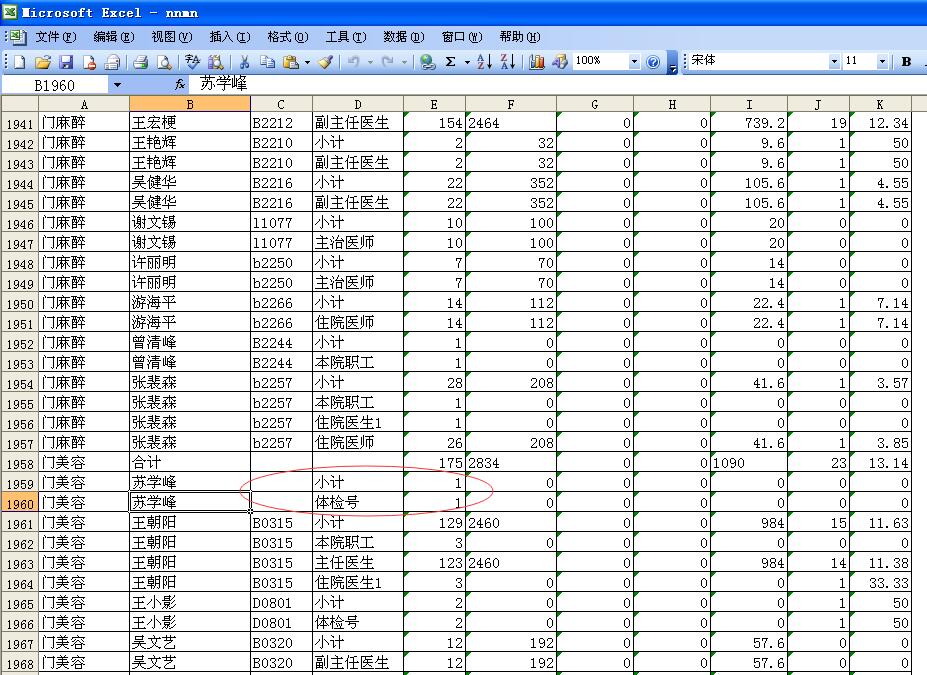Open the 帮助(H) menu
This screenshot has height=675, width=927.
tap(519, 37)
